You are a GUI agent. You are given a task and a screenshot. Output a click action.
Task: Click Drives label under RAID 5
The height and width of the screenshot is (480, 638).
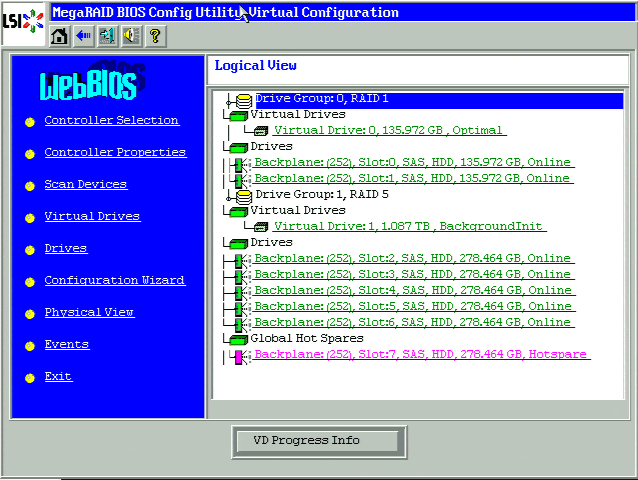pos(271,243)
